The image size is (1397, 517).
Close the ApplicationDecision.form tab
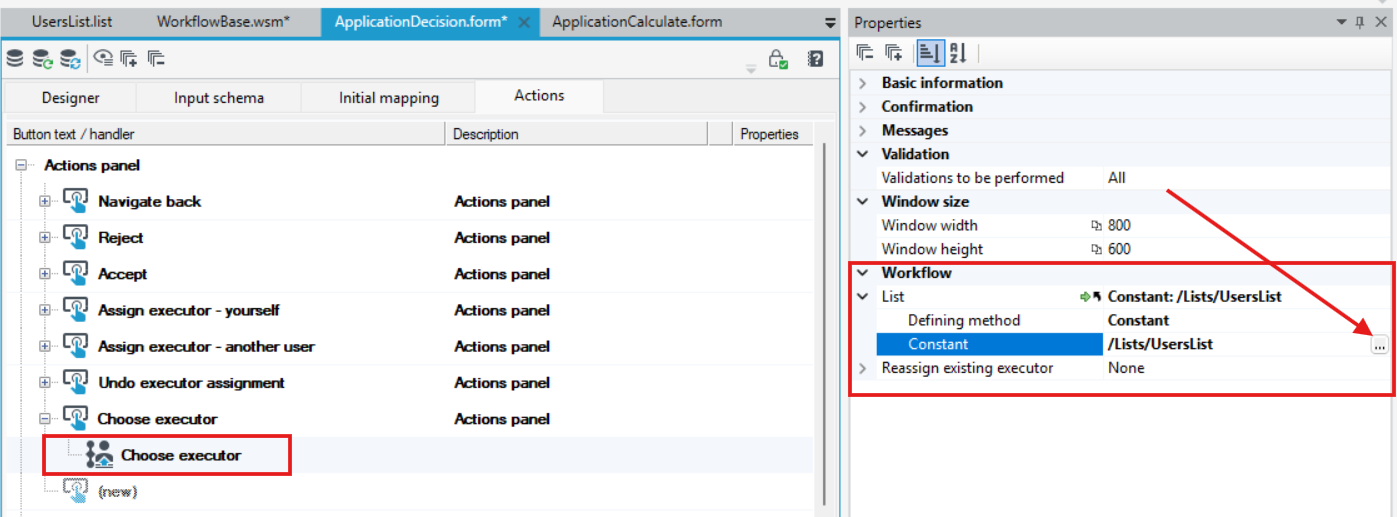pyautogui.click(x=524, y=22)
